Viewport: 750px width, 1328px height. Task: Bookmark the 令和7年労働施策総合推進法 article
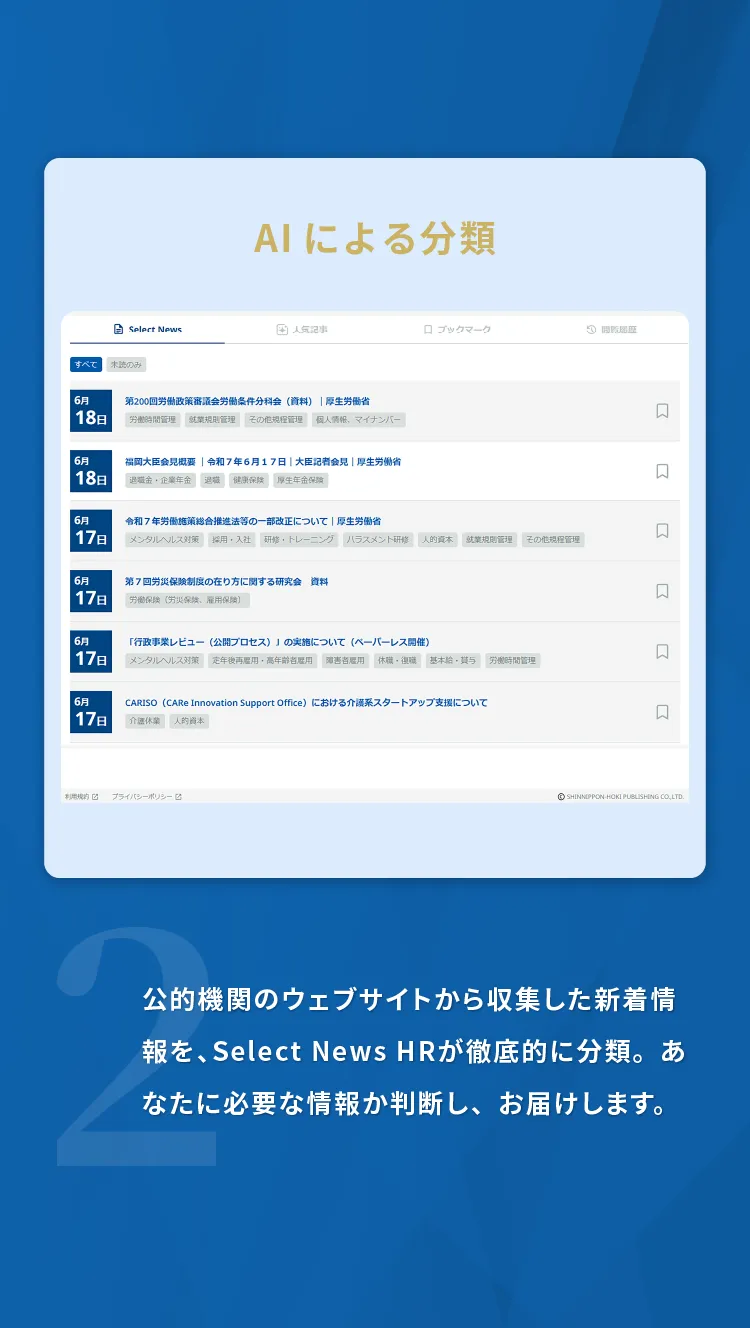[x=662, y=530]
